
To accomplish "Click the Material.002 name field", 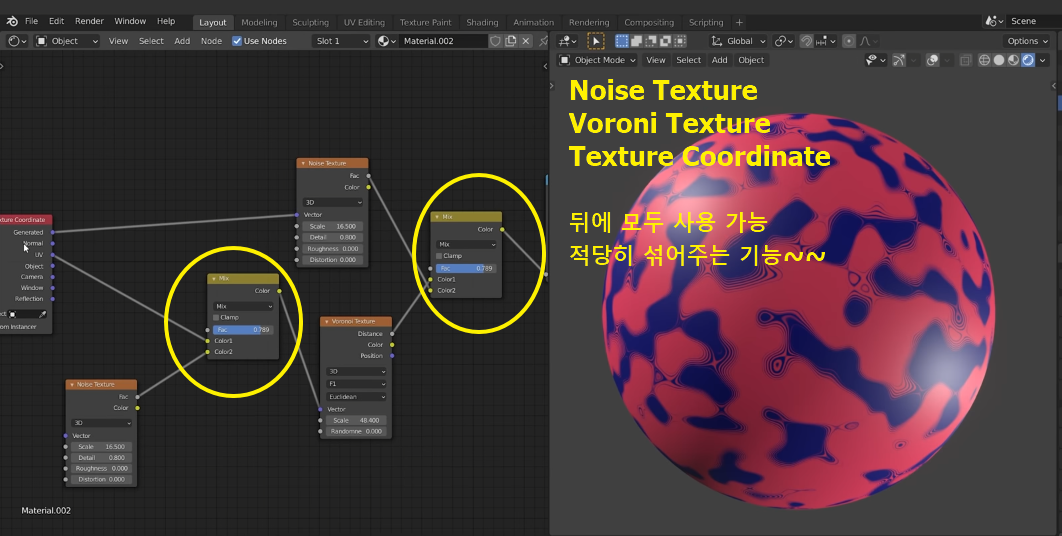I will 443,41.
